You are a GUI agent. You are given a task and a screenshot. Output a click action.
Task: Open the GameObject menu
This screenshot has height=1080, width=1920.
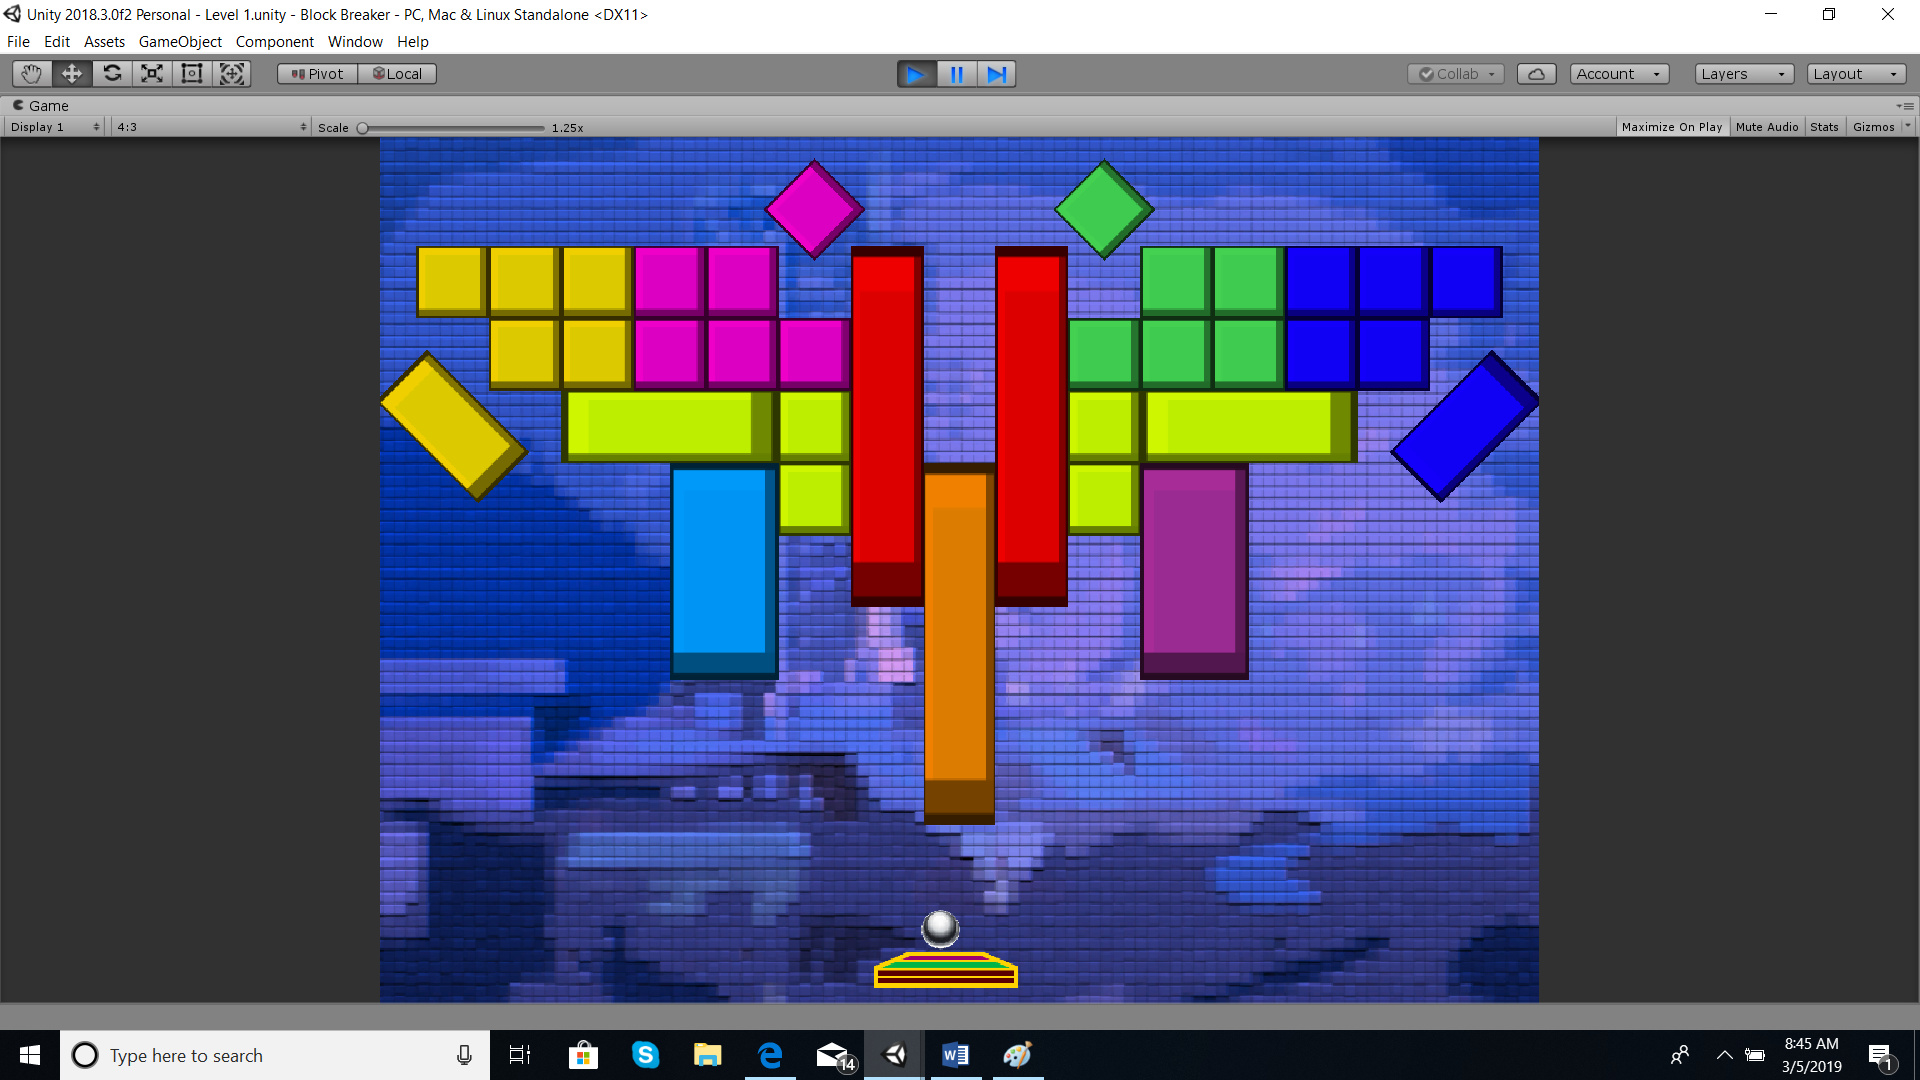click(x=179, y=41)
